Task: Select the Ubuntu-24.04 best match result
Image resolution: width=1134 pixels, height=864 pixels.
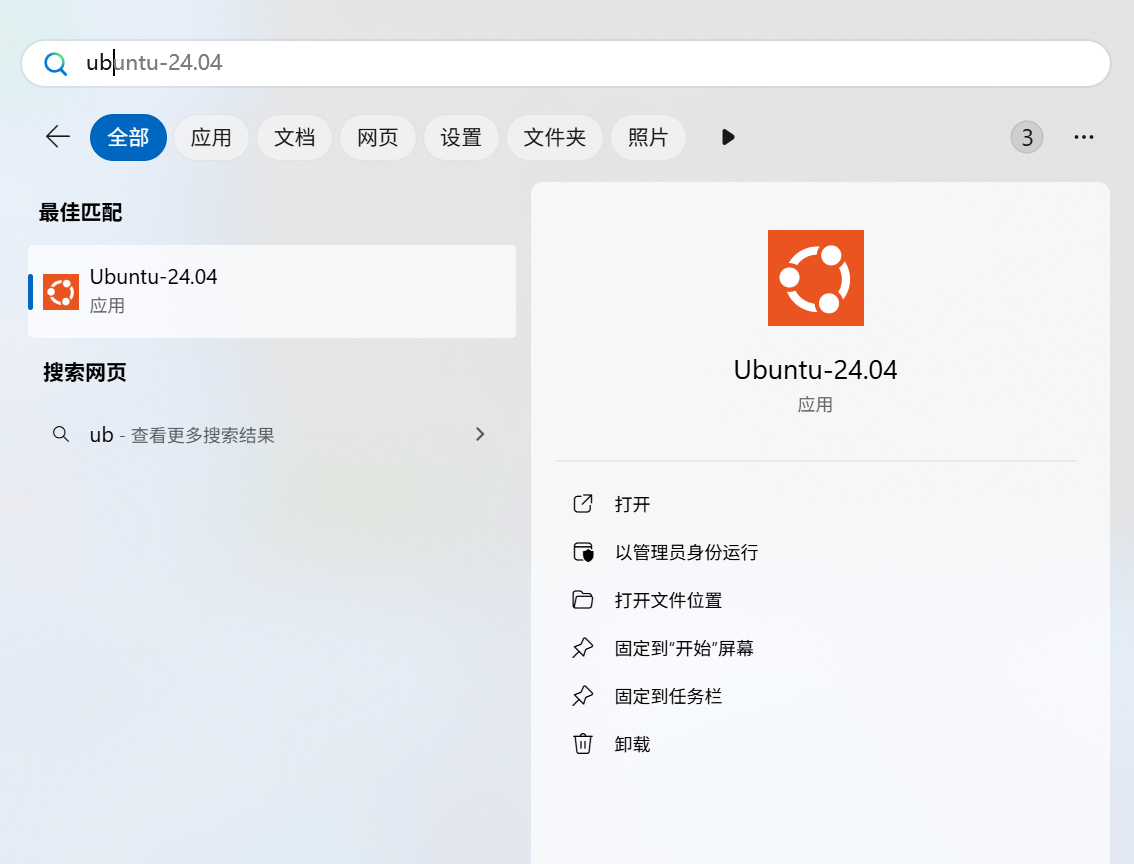Action: (272, 291)
